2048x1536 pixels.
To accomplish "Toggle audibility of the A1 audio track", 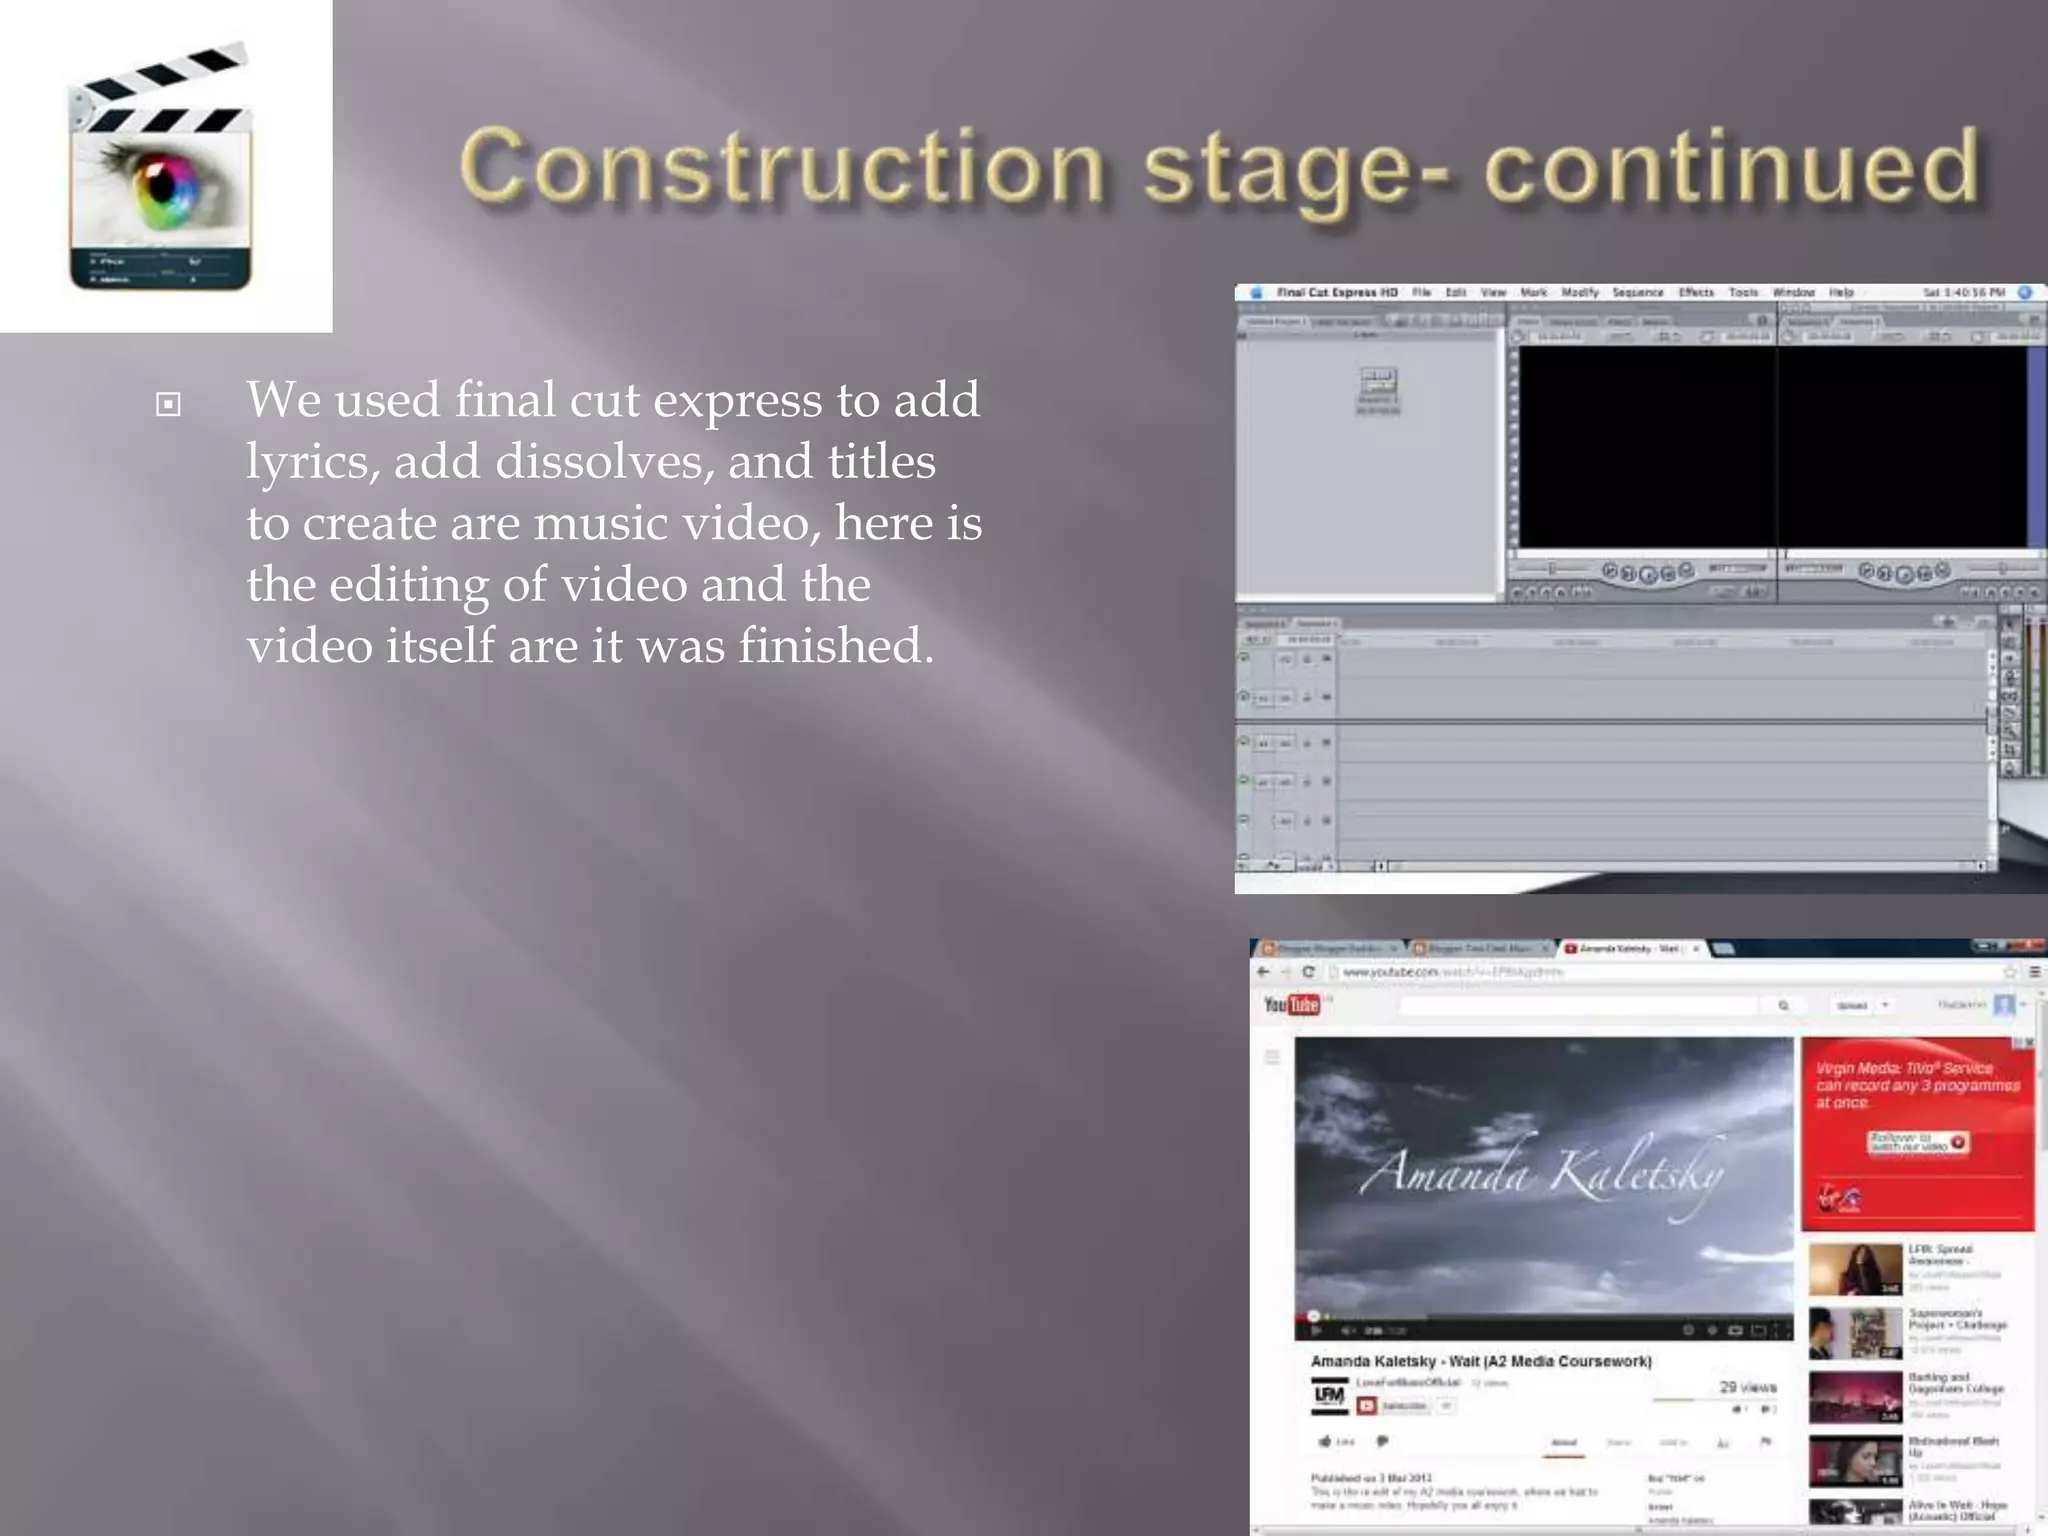I will 1244,742.
